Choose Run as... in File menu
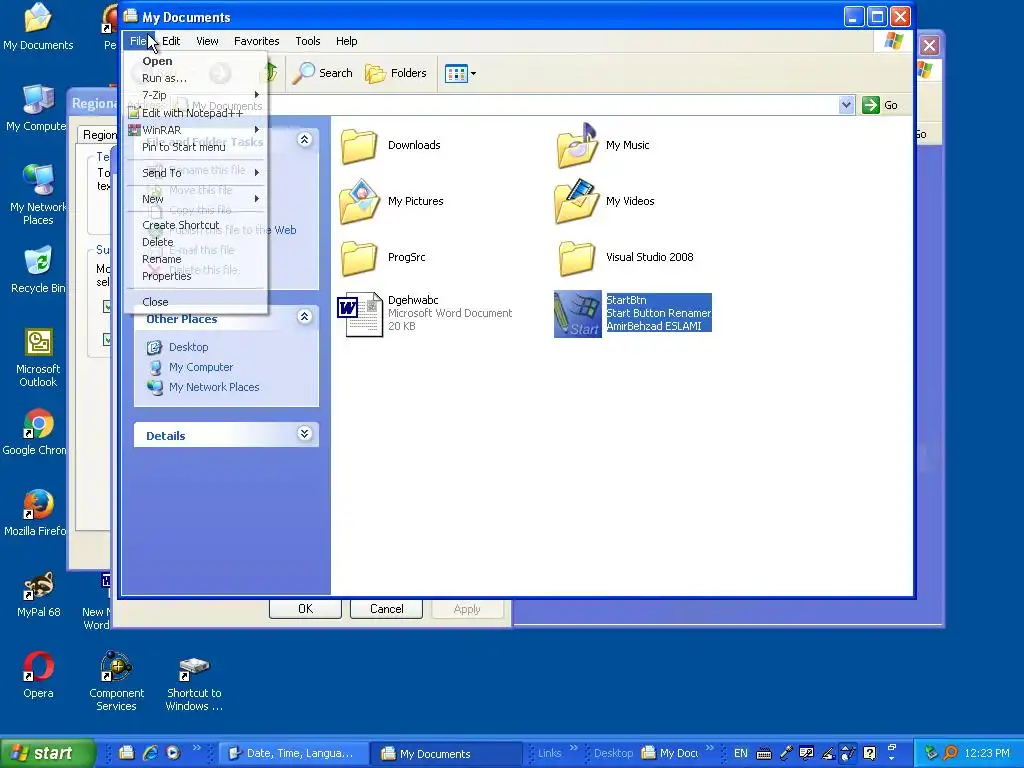 coord(196,78)
